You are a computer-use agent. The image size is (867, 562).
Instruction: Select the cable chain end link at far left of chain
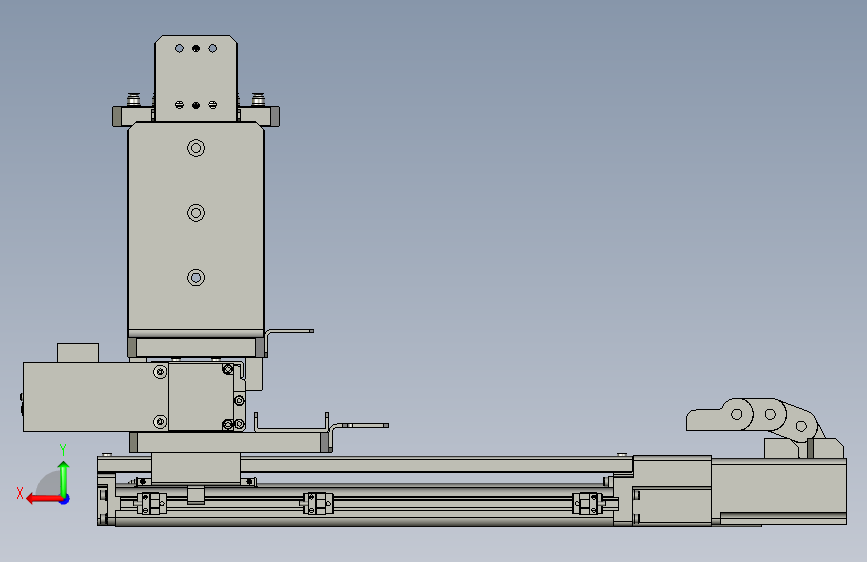click(719, 415)
